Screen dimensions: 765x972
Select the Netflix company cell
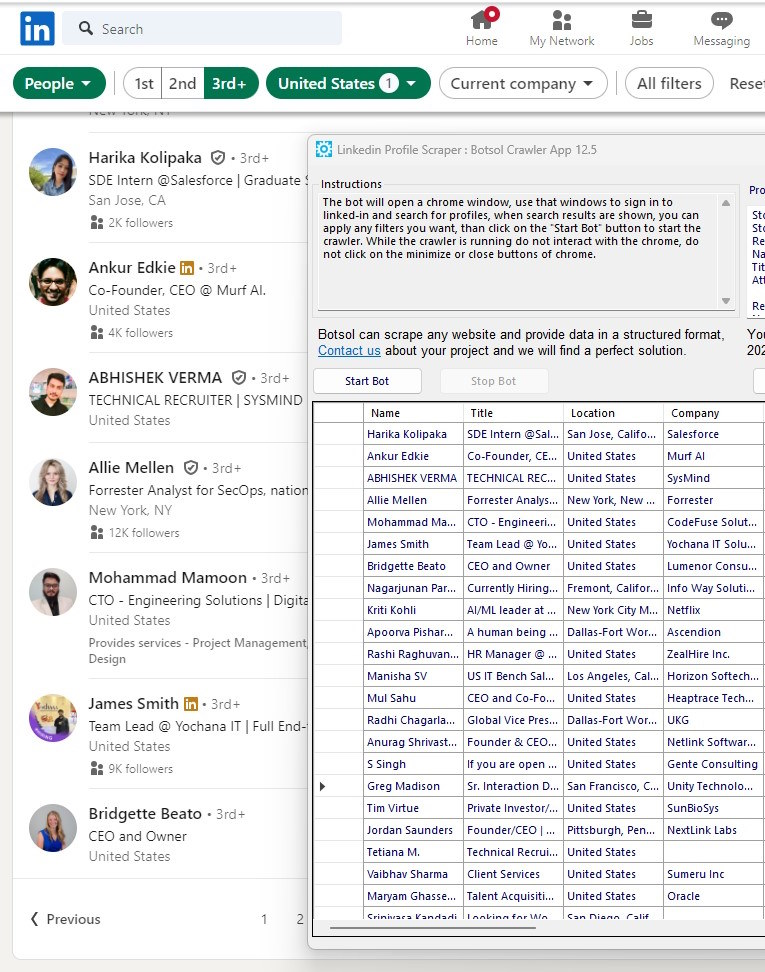714,610
